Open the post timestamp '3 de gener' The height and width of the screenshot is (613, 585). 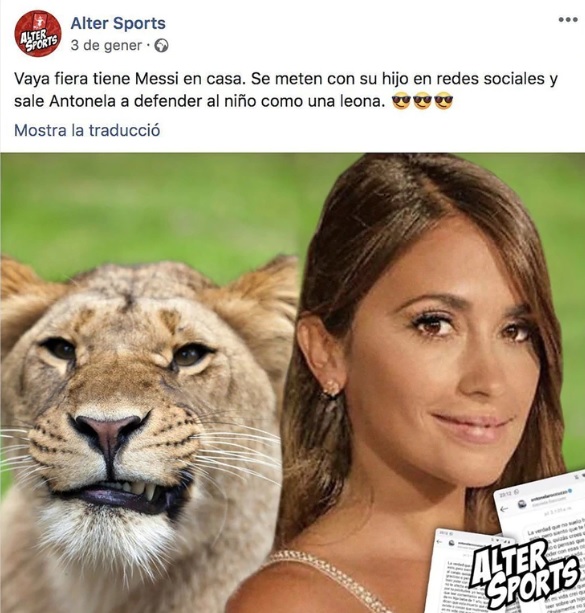coord(106,45)
